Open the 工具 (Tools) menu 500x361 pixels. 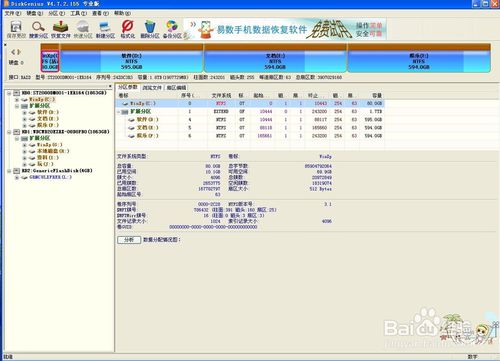pos(78,13)
